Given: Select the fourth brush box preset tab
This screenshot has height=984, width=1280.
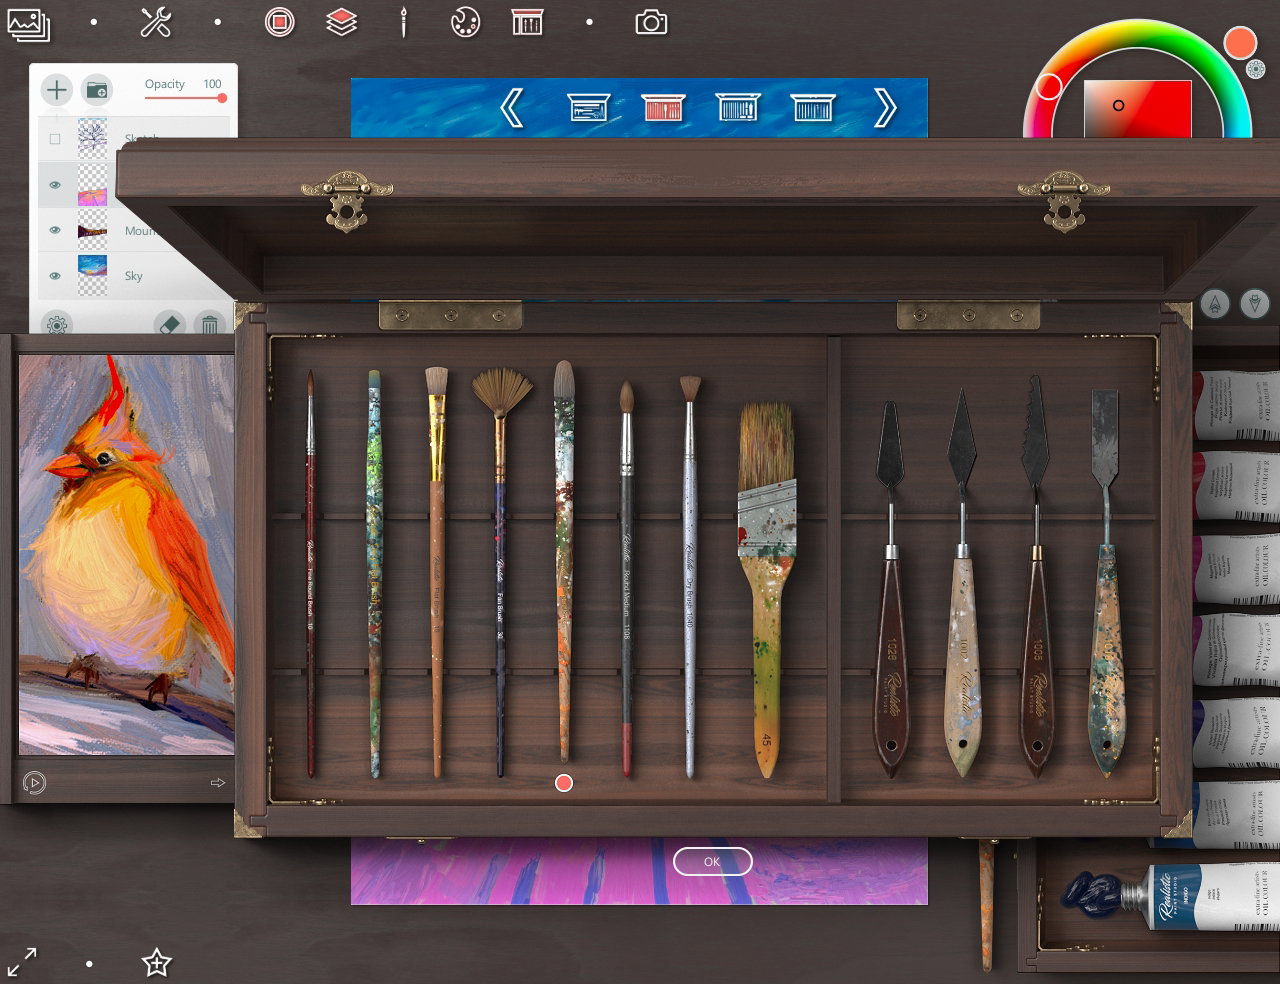Looking at the screenshot, I should click(x=812, y=107).
